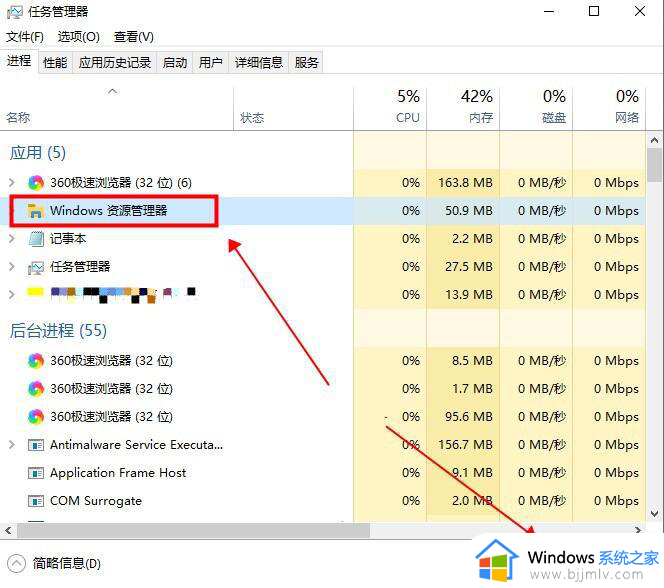Click the horizontal scrollbar thumb
The height and width of the screenshot is (588, 664).
click(x=193, y=530)
